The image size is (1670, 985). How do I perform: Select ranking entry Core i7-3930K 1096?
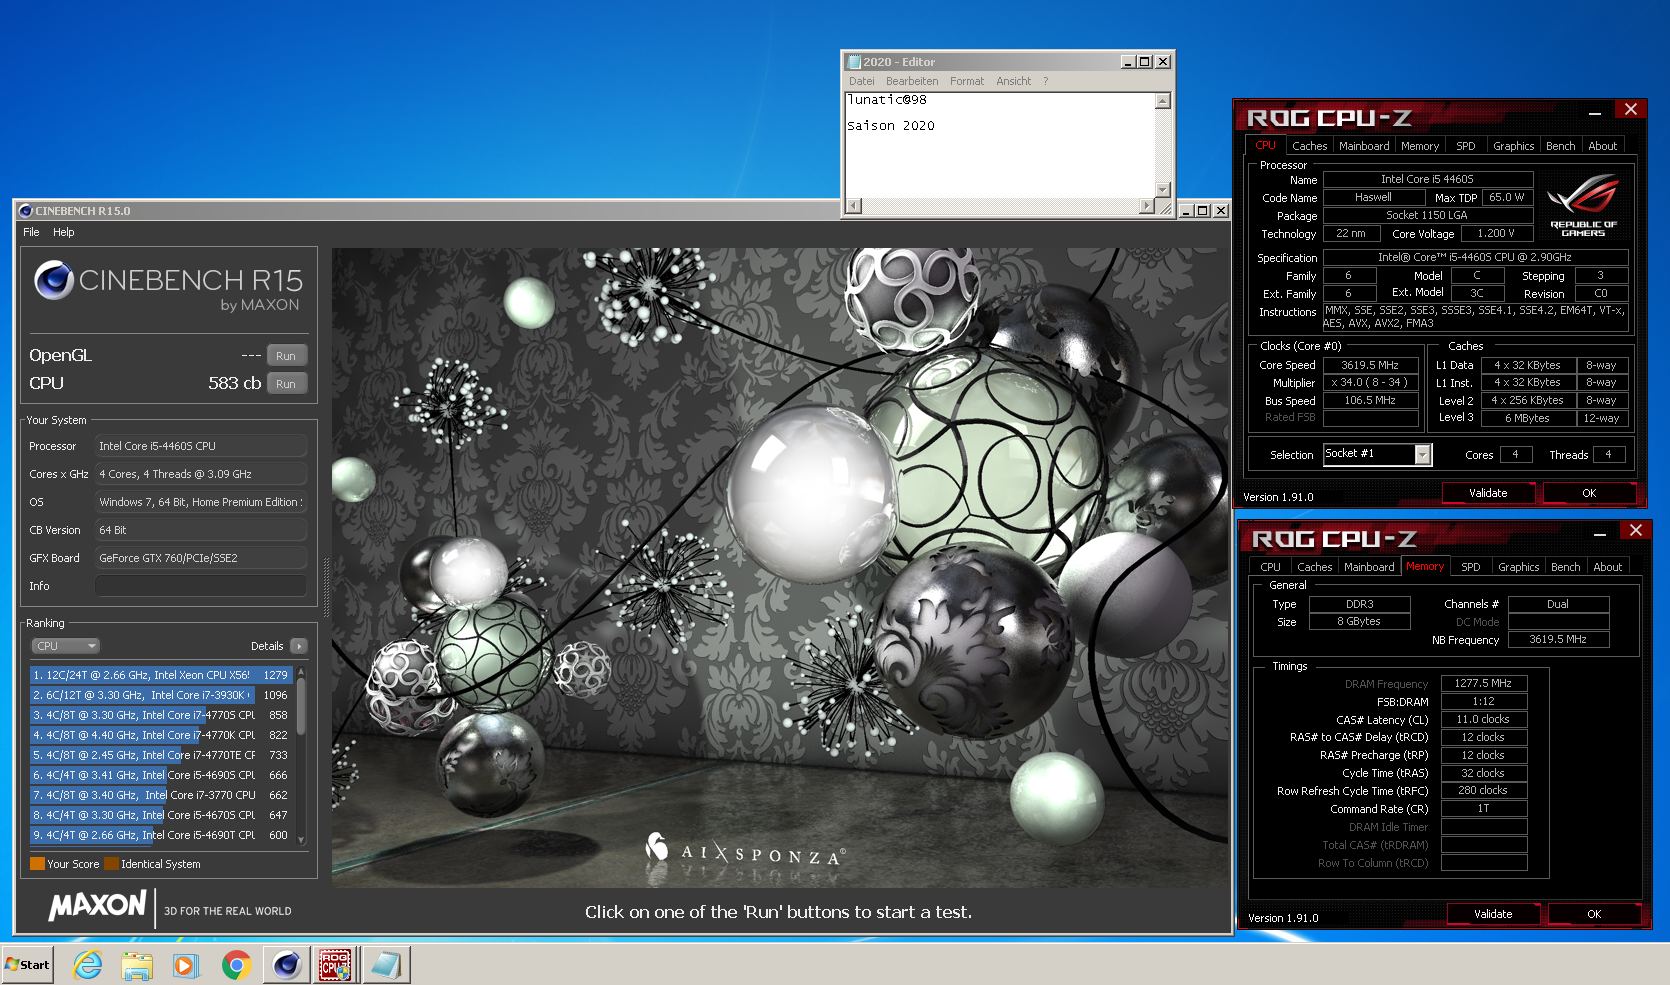(161, 695)
